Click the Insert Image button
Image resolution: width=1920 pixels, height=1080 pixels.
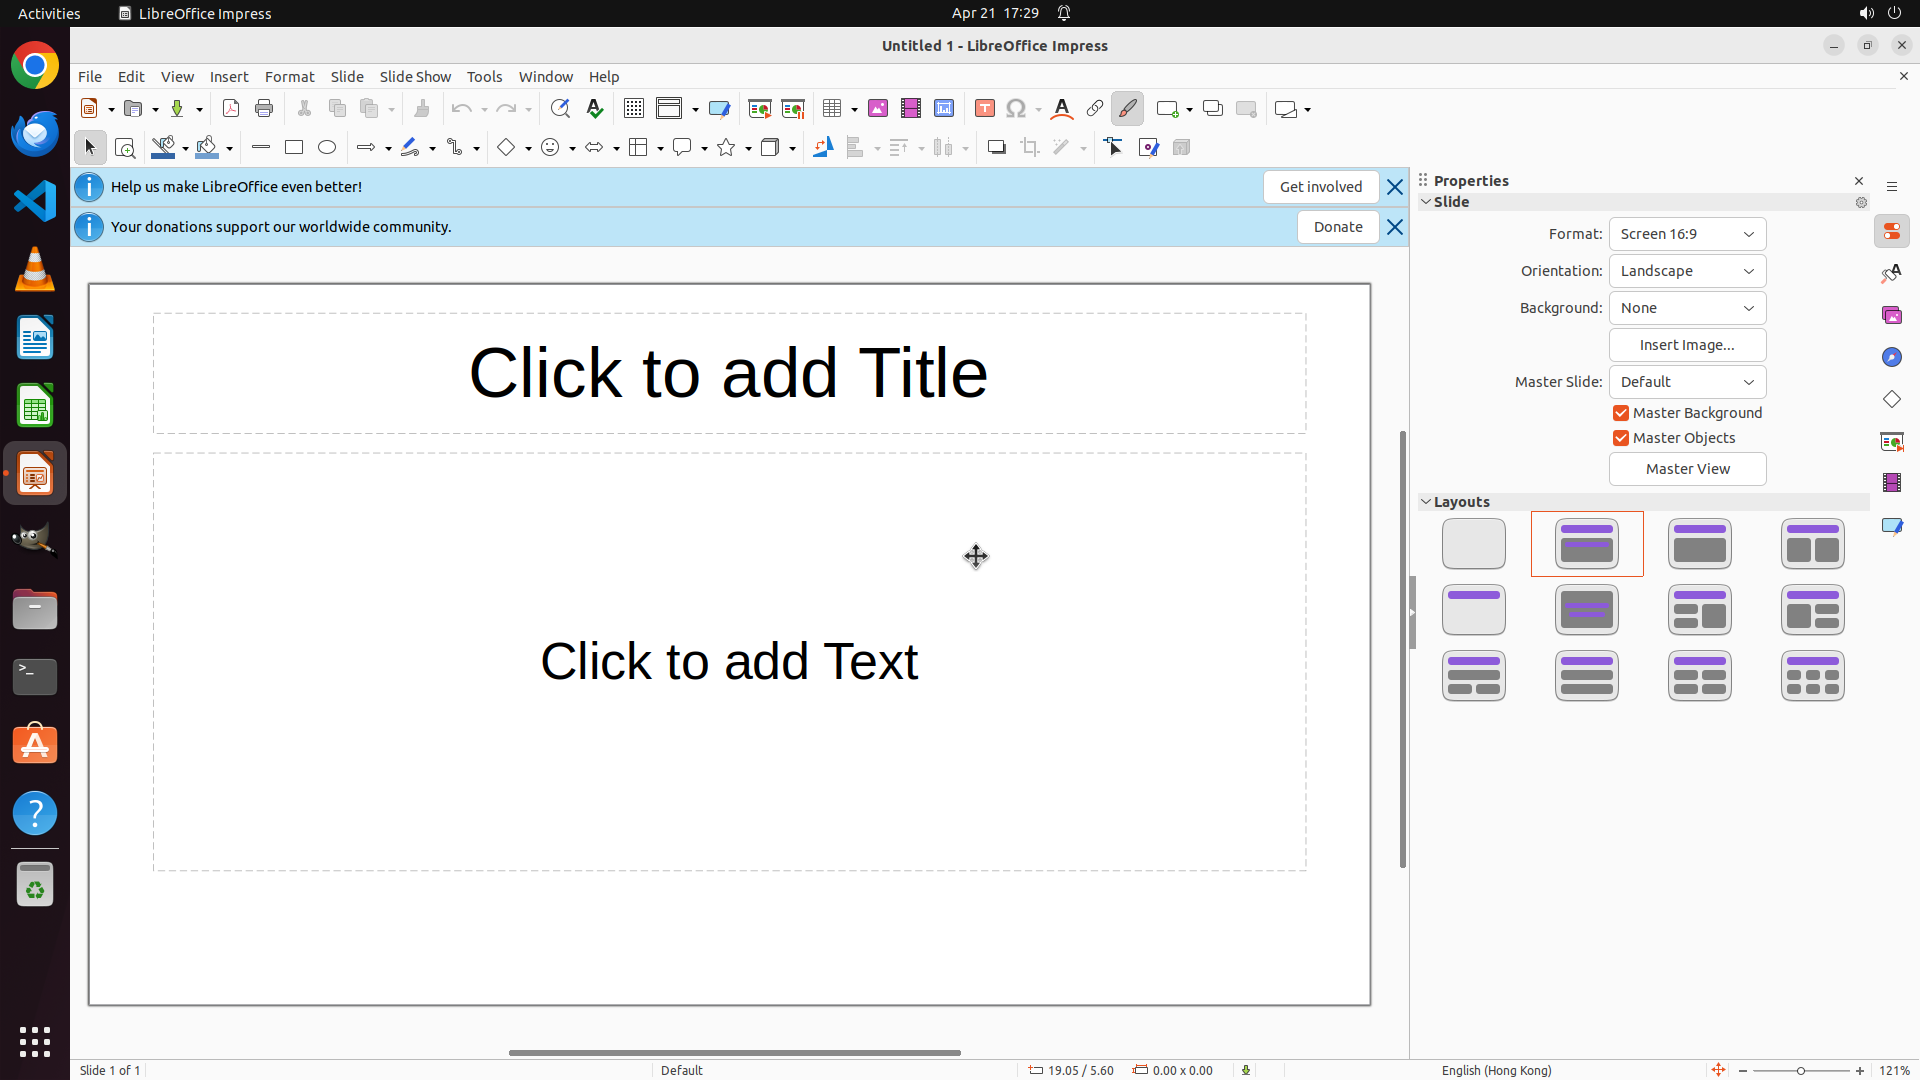[1687, 345]
